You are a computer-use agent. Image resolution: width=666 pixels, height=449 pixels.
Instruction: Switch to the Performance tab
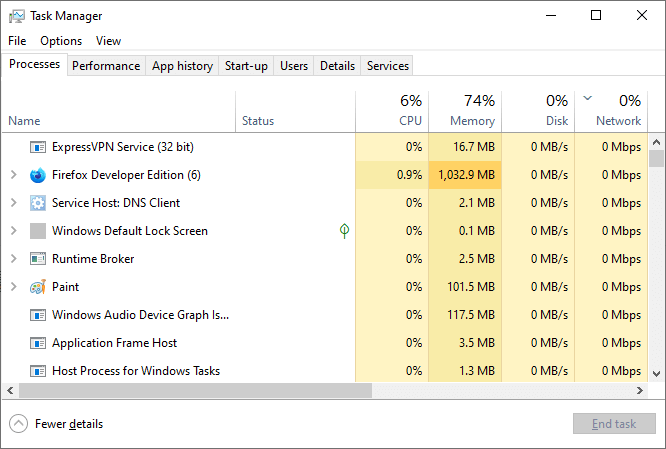coord(106,66)
